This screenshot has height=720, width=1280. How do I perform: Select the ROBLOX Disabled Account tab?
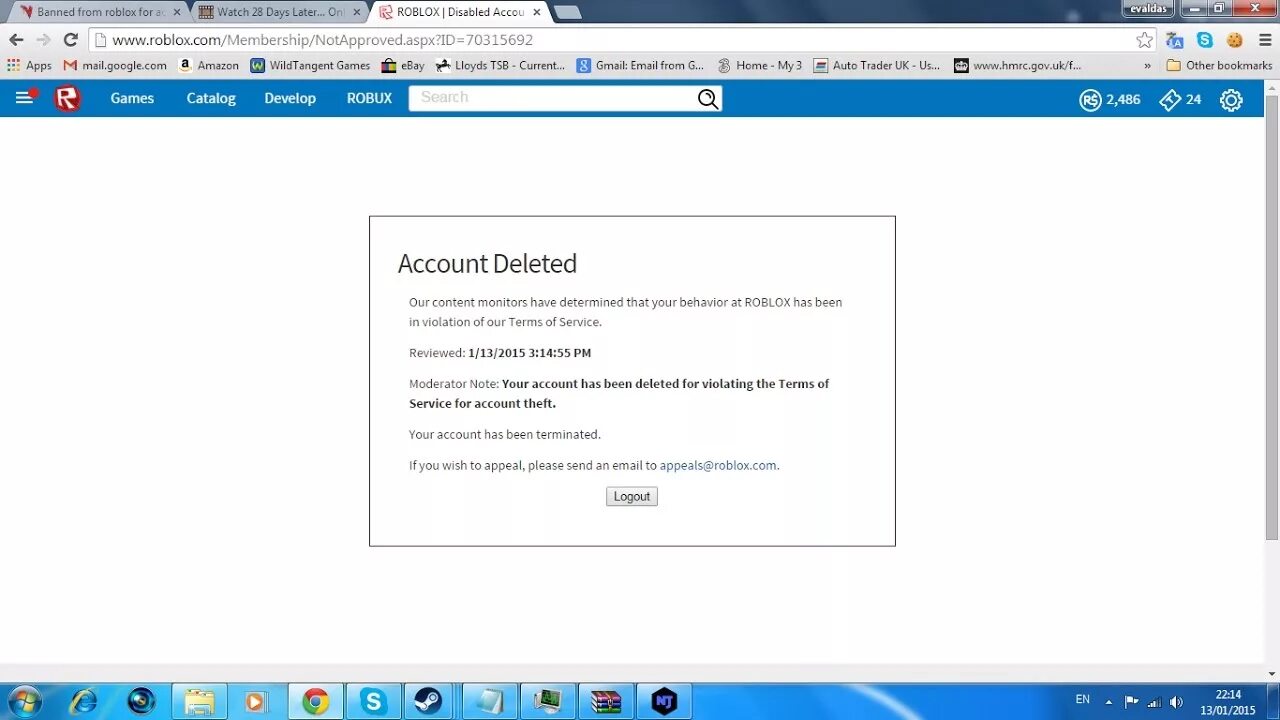[459, 12]
